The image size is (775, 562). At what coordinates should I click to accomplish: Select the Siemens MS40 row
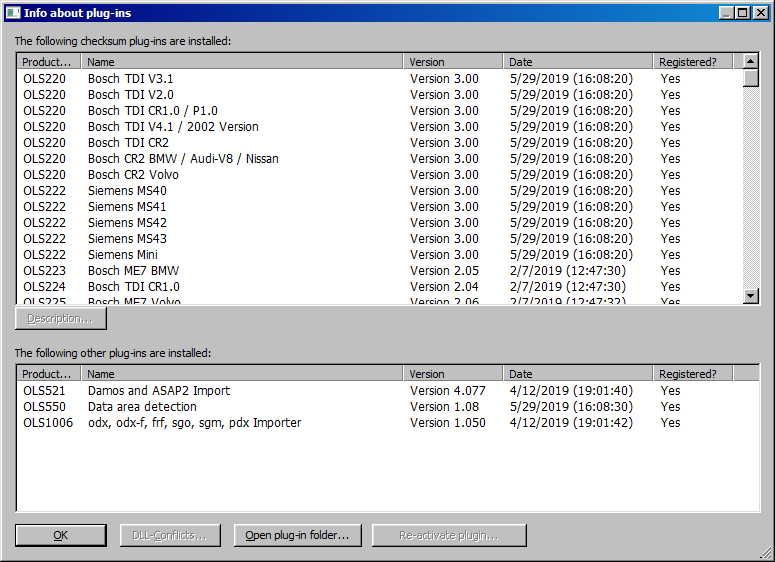(x=380, y=190)
